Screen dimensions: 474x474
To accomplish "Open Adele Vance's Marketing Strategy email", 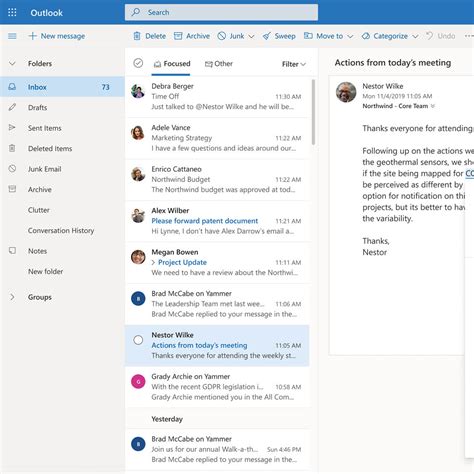I will click(217, 138).
